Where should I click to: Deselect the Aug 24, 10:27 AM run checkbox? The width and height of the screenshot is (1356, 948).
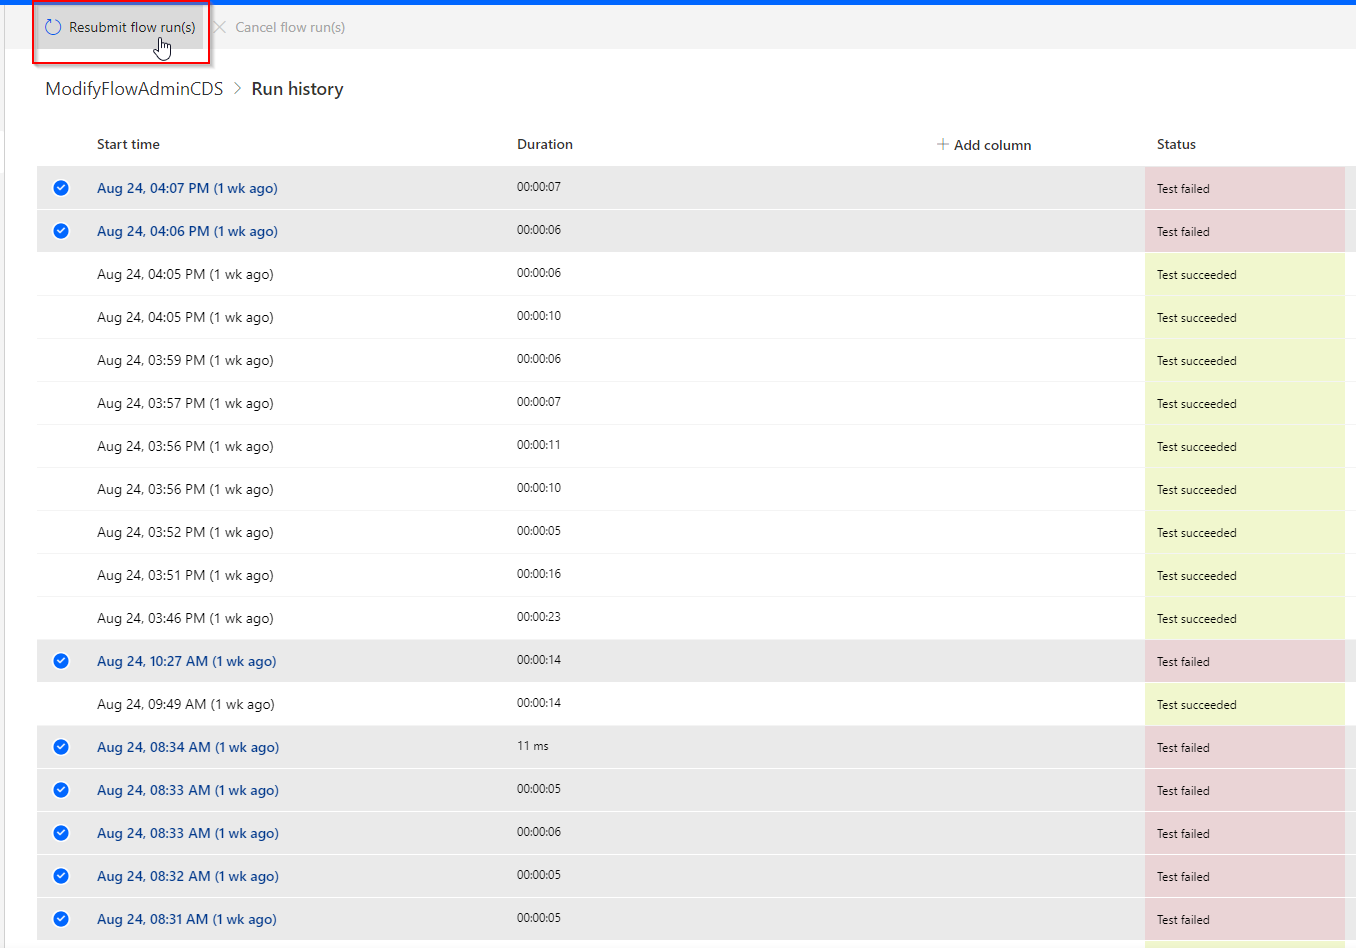[61, 661]
